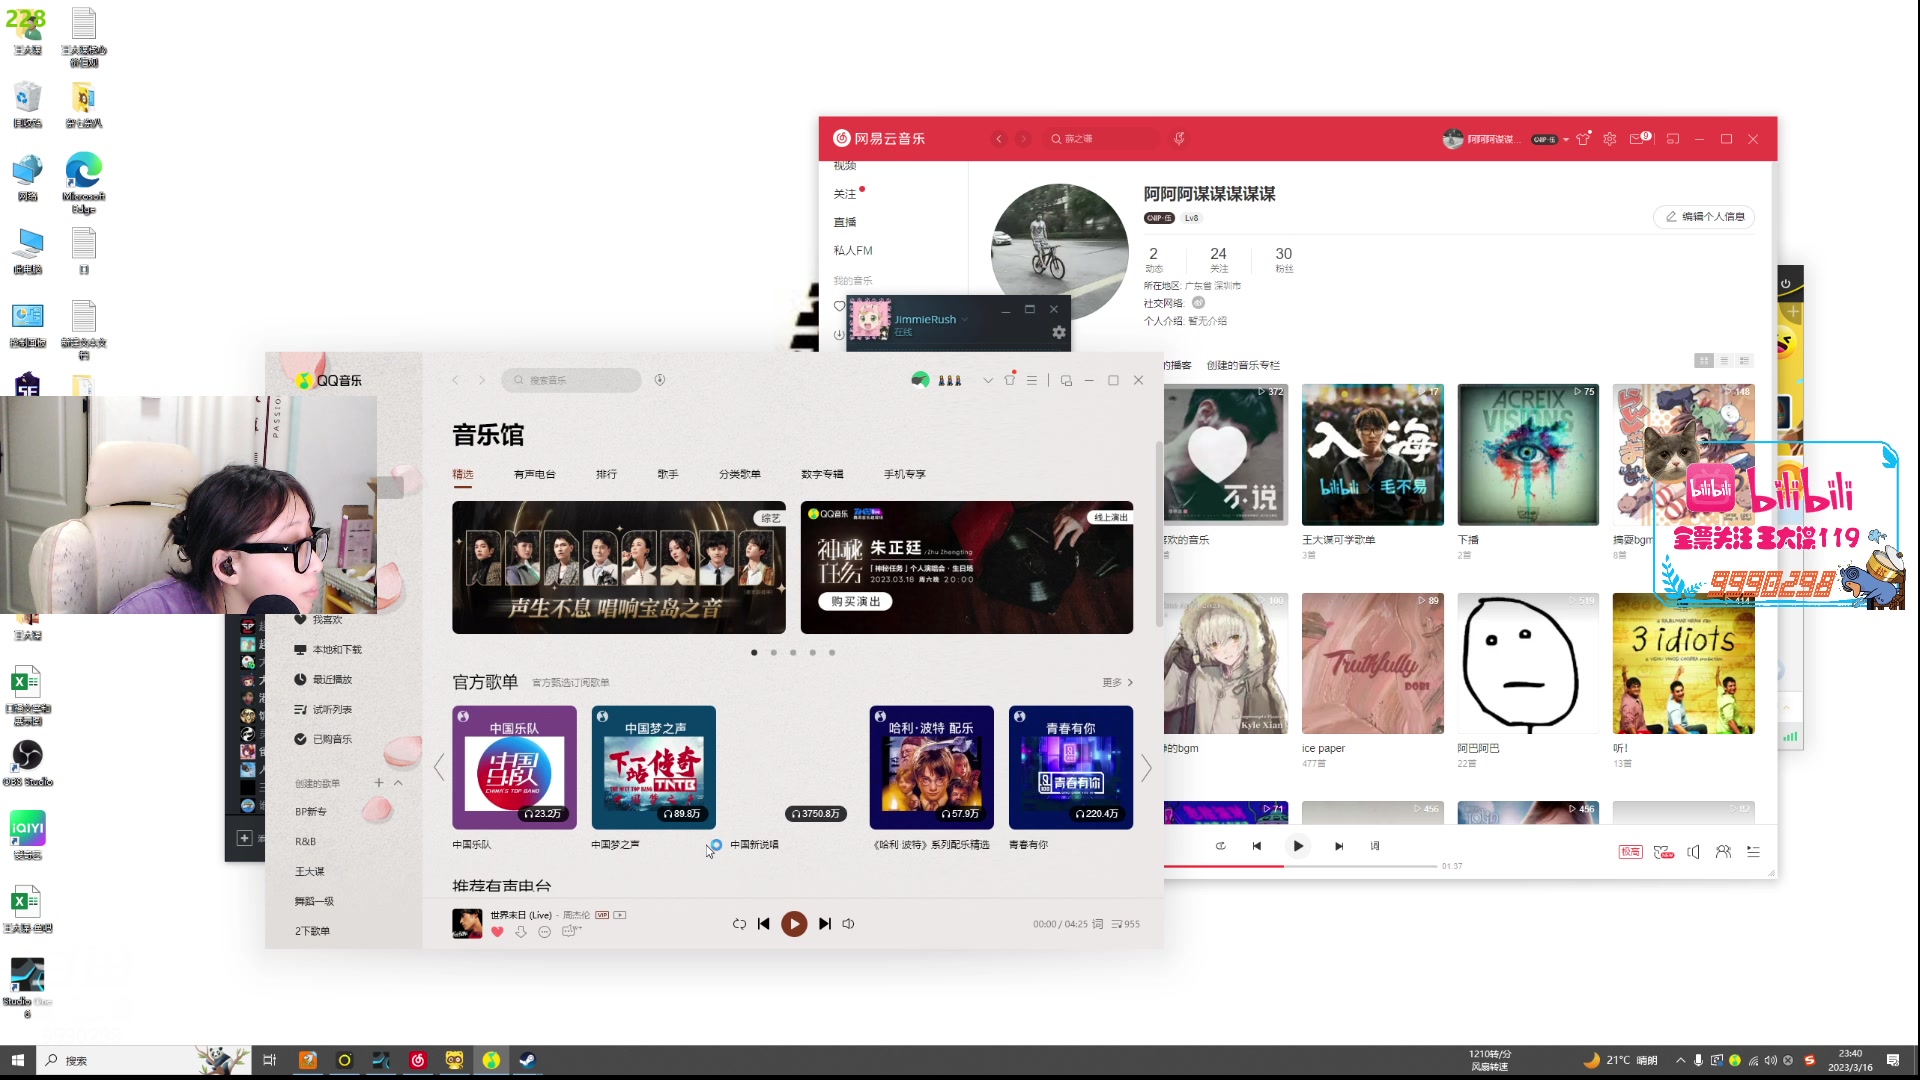Screen dimensions: 1920x1080
Task: Click Windows Start button
Action: click(17, 1060)
